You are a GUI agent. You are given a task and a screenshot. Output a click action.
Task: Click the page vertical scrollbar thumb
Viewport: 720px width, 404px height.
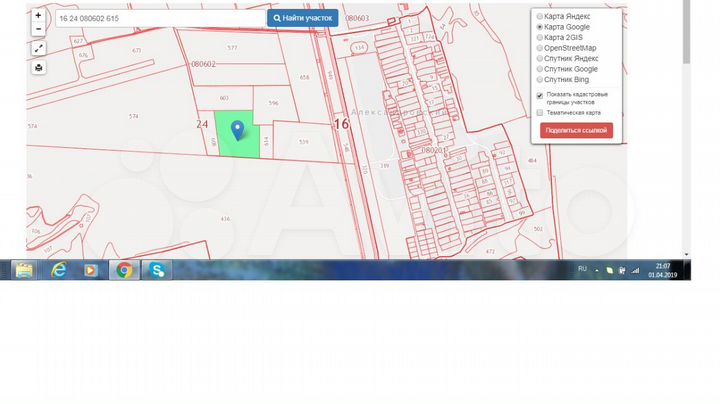(x=686, y=32)
